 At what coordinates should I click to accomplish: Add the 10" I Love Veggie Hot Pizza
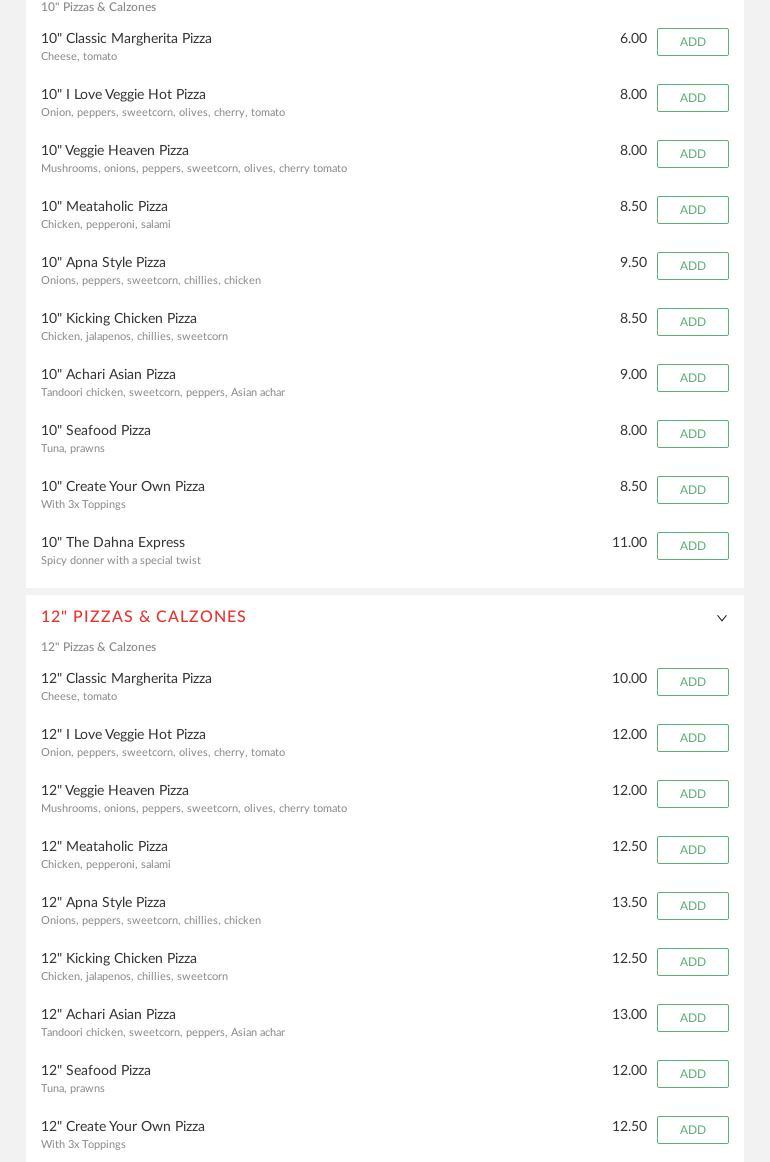pos(692,98)
